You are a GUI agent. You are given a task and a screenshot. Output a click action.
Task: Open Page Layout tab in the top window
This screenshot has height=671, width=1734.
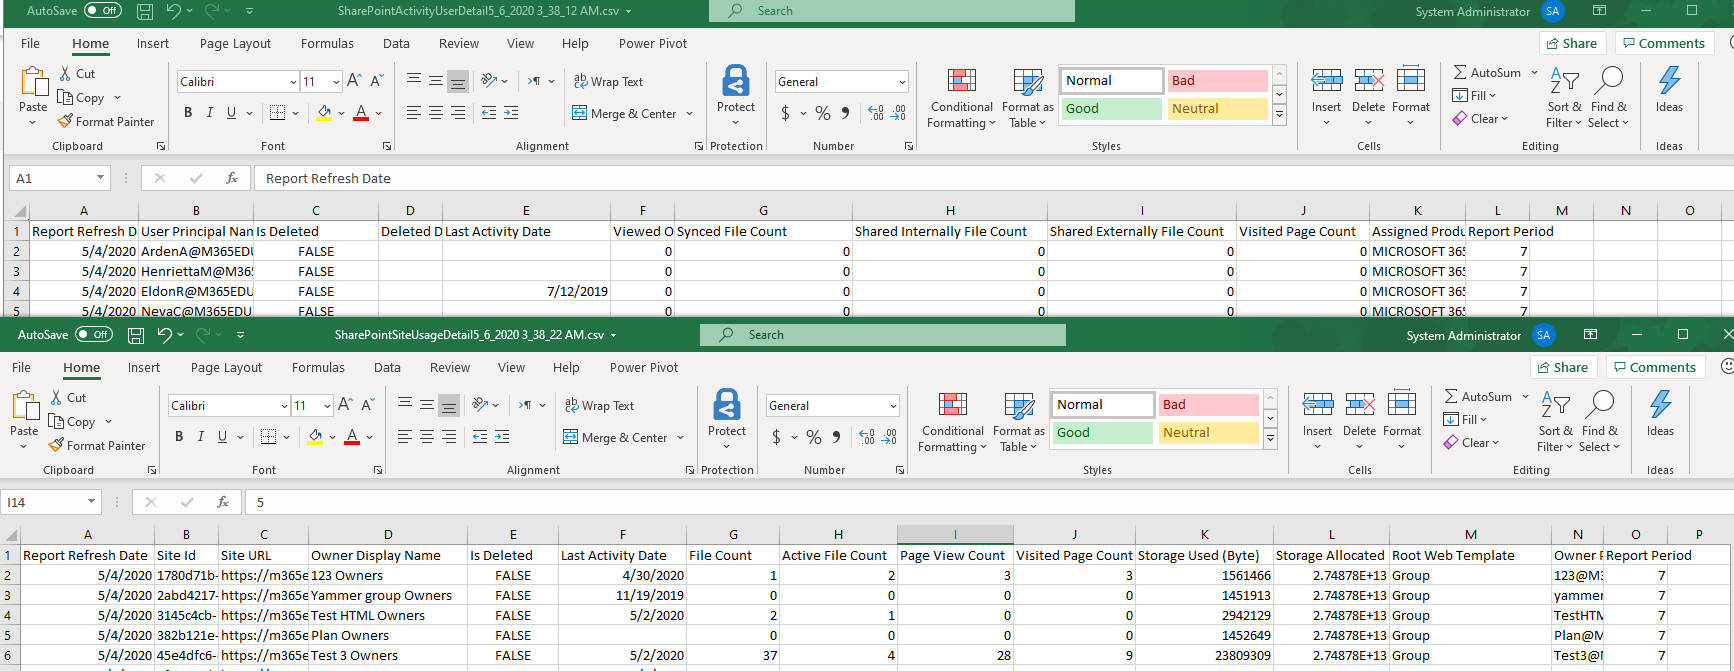(235, 44)
